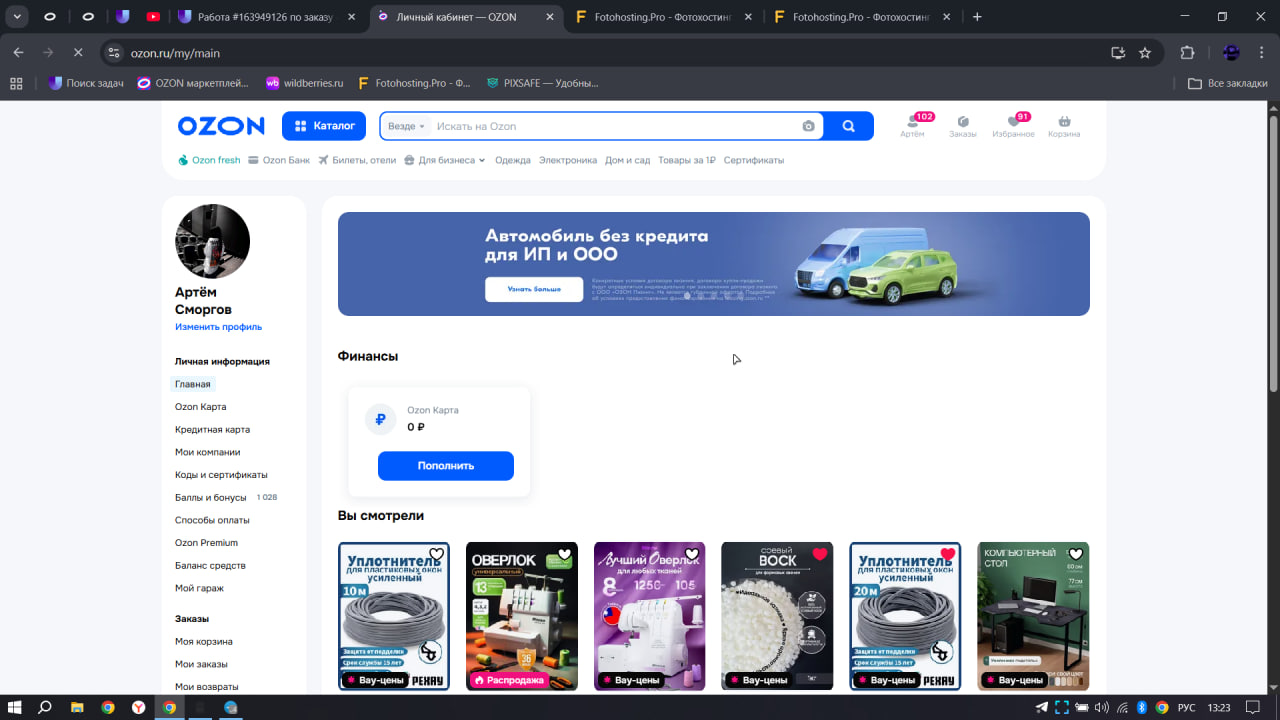Open the volume icon in system tray

click(x=1101, y=707)
